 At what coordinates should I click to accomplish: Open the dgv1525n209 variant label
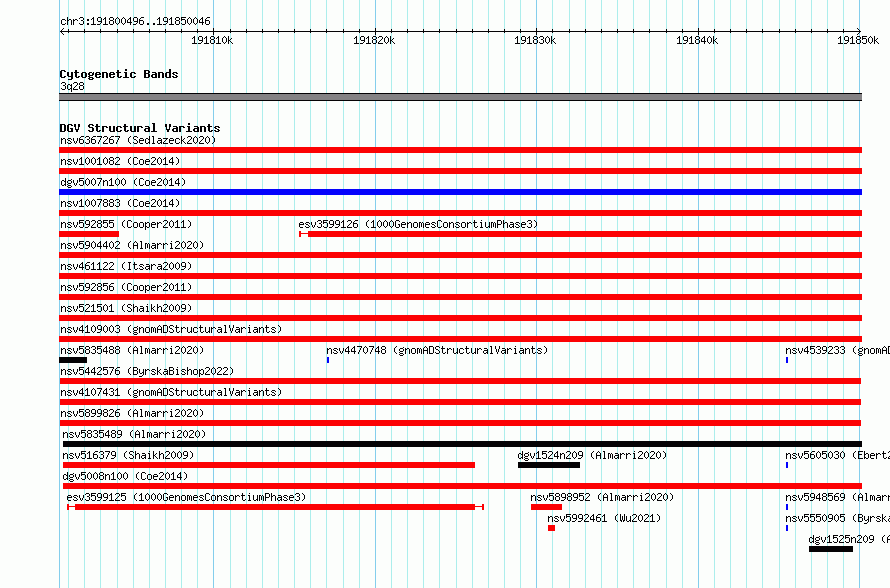[849, 539]
